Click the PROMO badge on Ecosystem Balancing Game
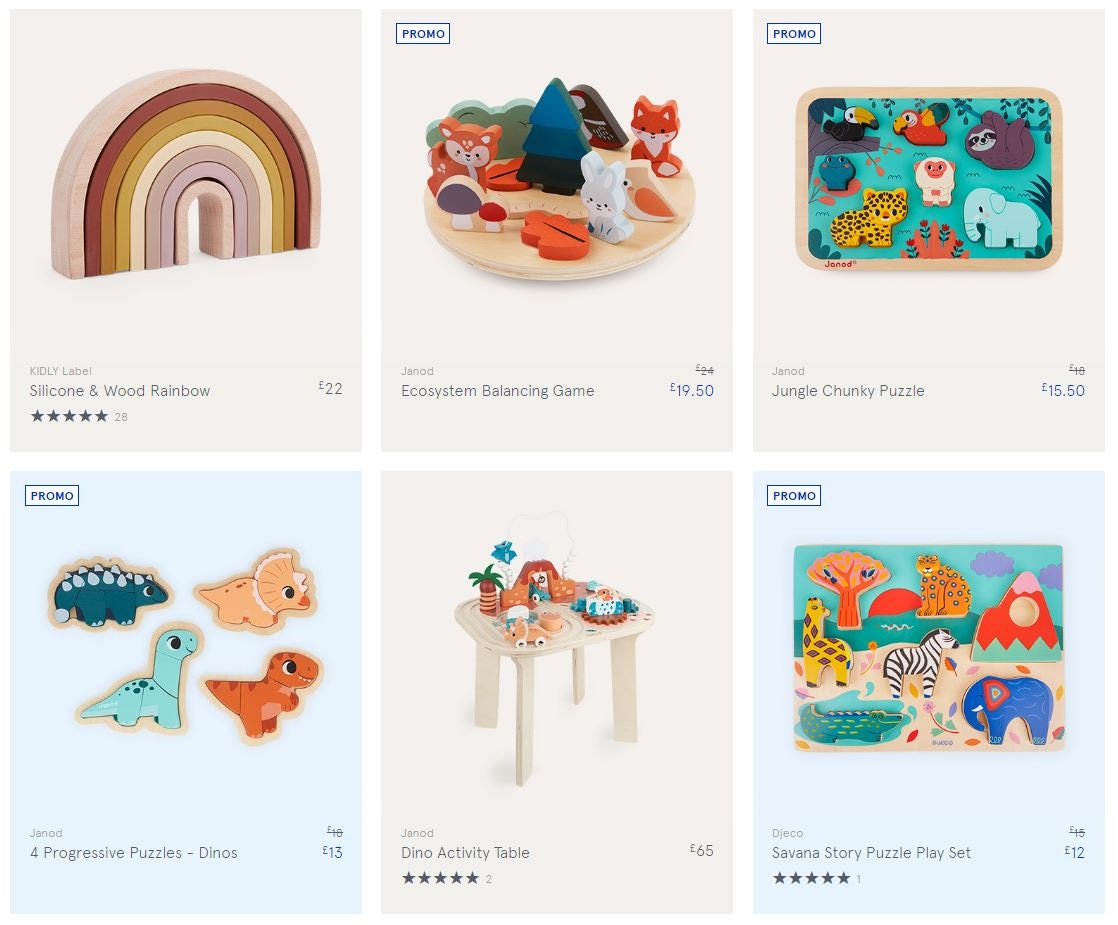Image resolution: width=1118 pixels, height=925 pixels. tap(423, 34)
